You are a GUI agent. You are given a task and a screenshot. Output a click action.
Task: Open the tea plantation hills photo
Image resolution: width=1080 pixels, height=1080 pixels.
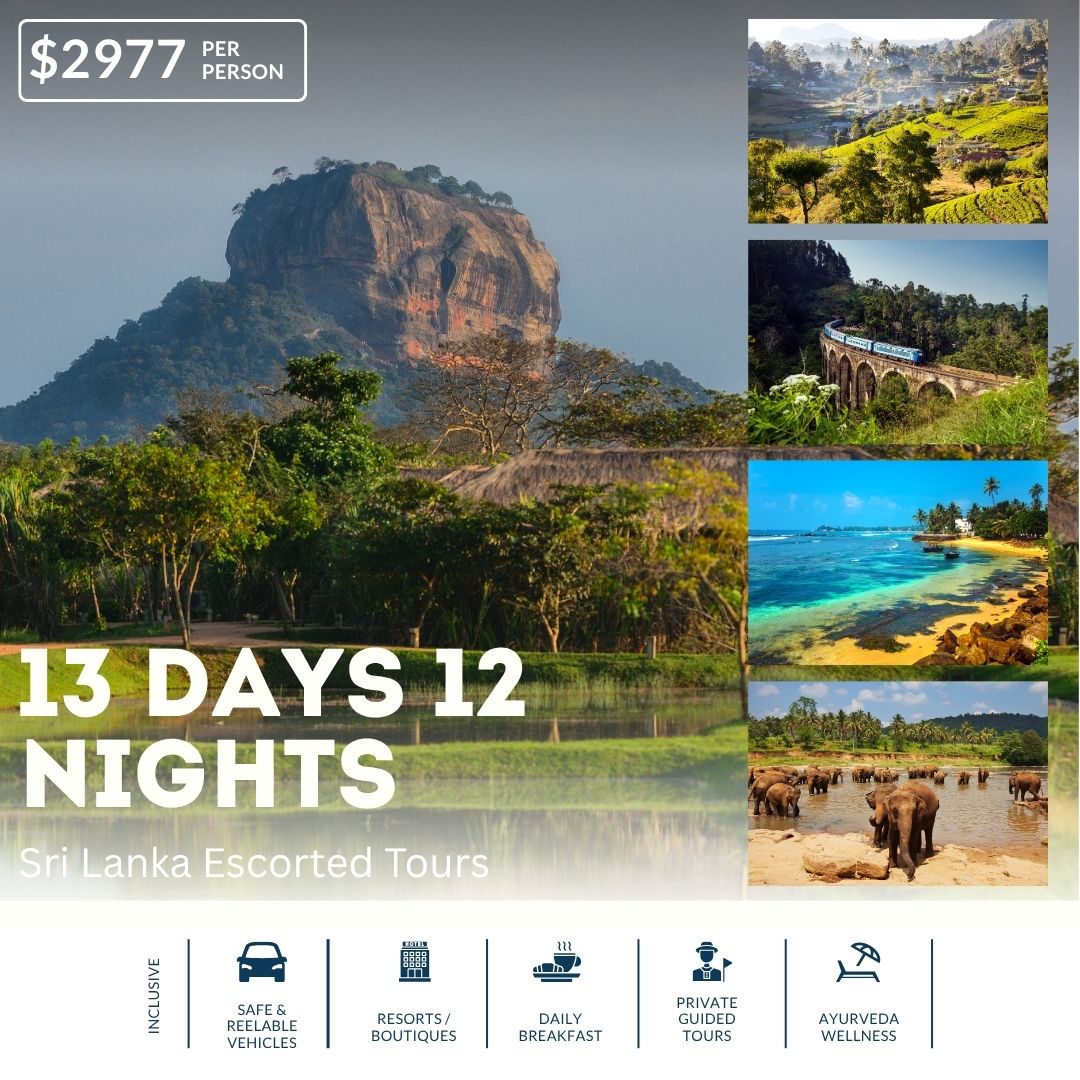tap(897, 121)
